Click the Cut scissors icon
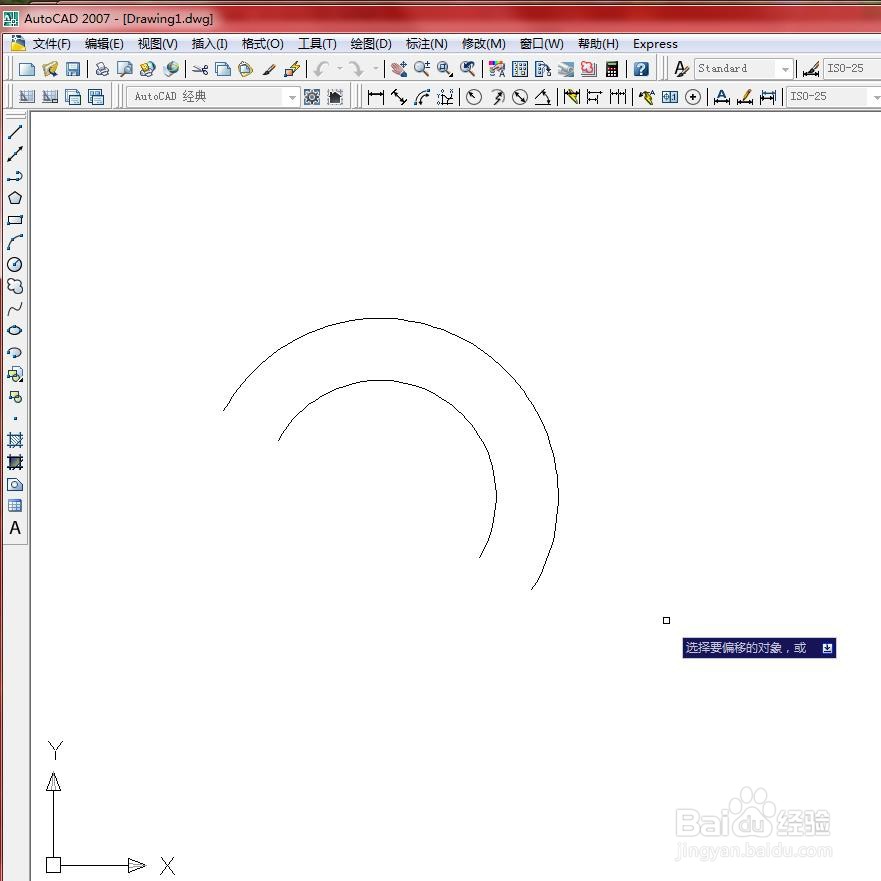Image resolution: width=881 pixels, height=881 pixels. (x=199, y=69)
